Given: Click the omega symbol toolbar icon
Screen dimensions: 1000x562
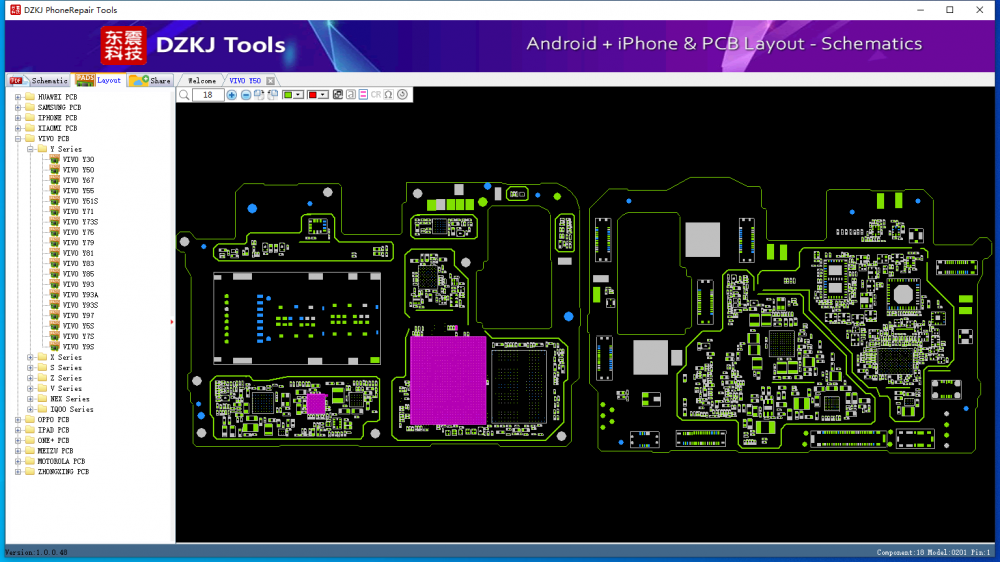Looking at the screenshot, I should coord(389,95).
